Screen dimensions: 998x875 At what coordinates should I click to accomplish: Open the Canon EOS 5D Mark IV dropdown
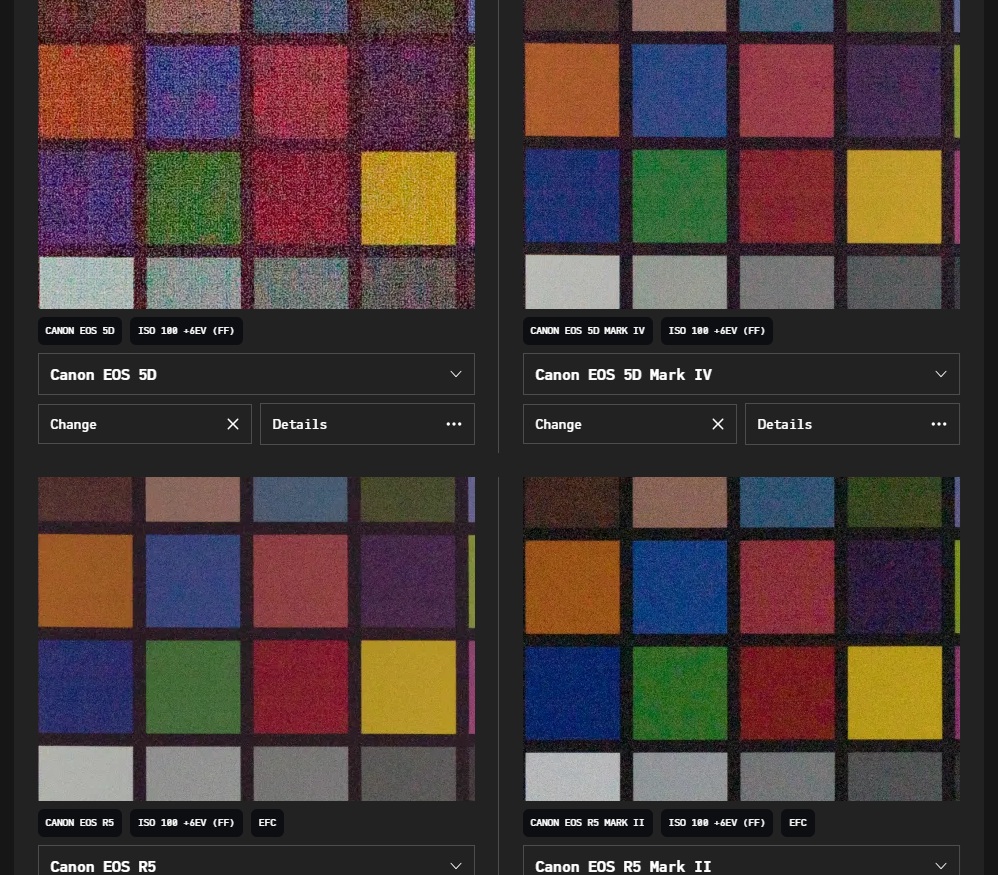[x=741, y=374]
